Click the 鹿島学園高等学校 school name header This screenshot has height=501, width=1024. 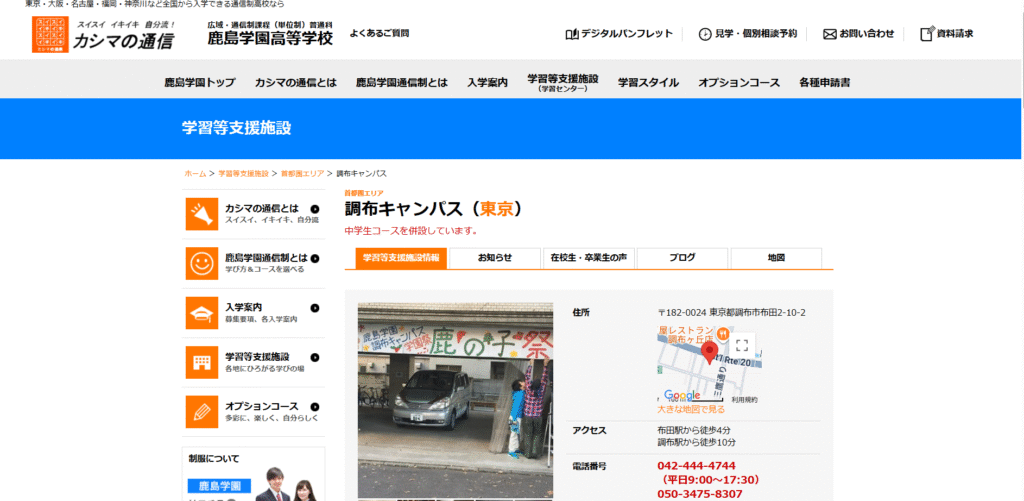270,38
